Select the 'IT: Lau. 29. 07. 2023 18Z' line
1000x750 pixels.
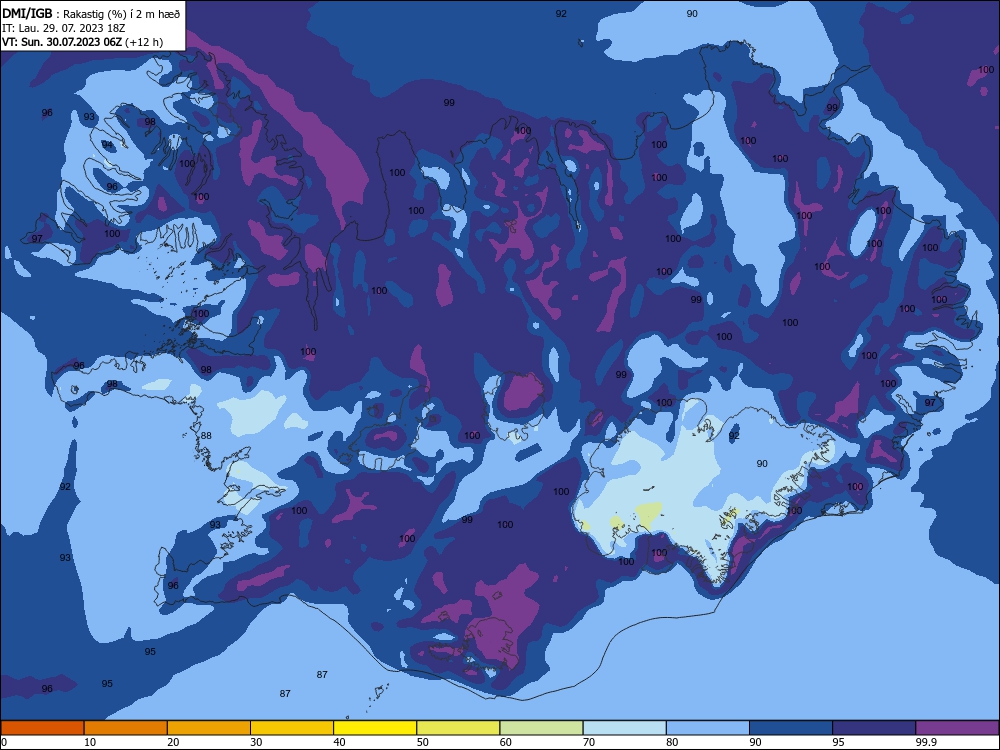point(64,28)
